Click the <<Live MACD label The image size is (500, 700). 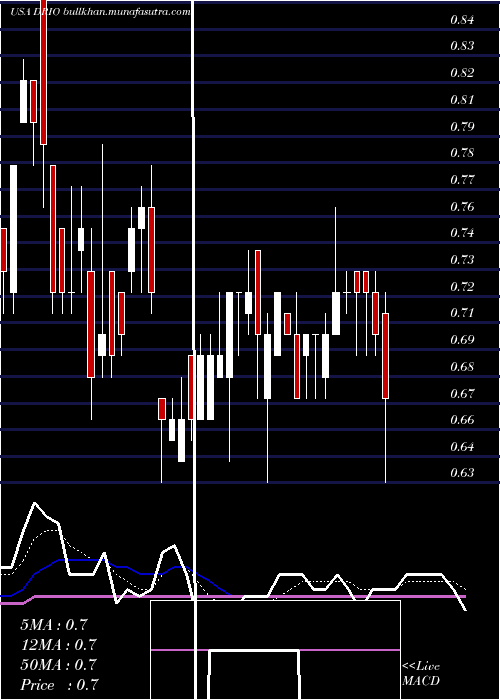point(421,674)
